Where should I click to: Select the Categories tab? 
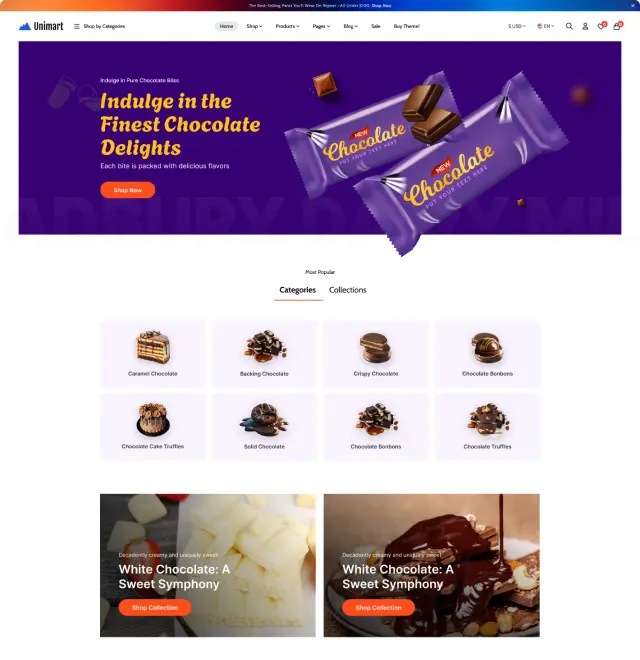coord(298,290)
